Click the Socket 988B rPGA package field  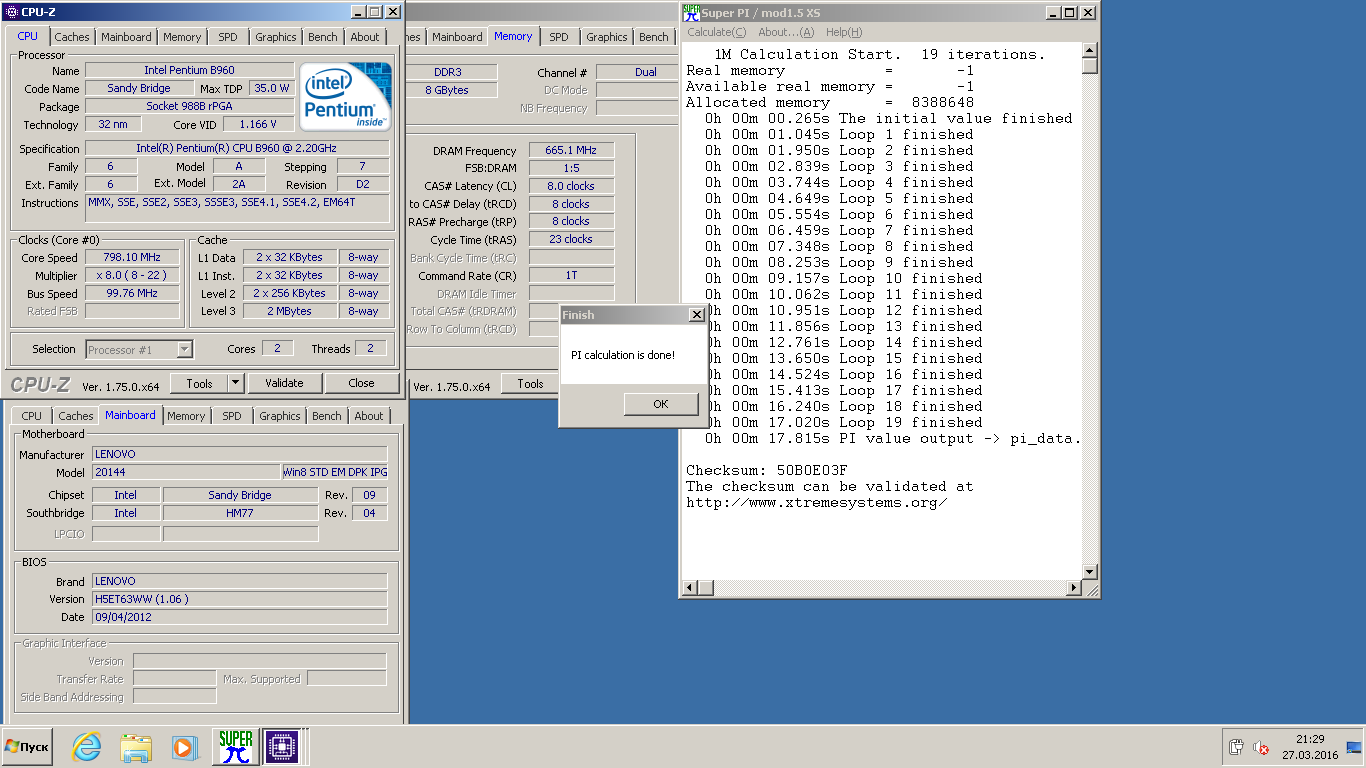point(190,106)
